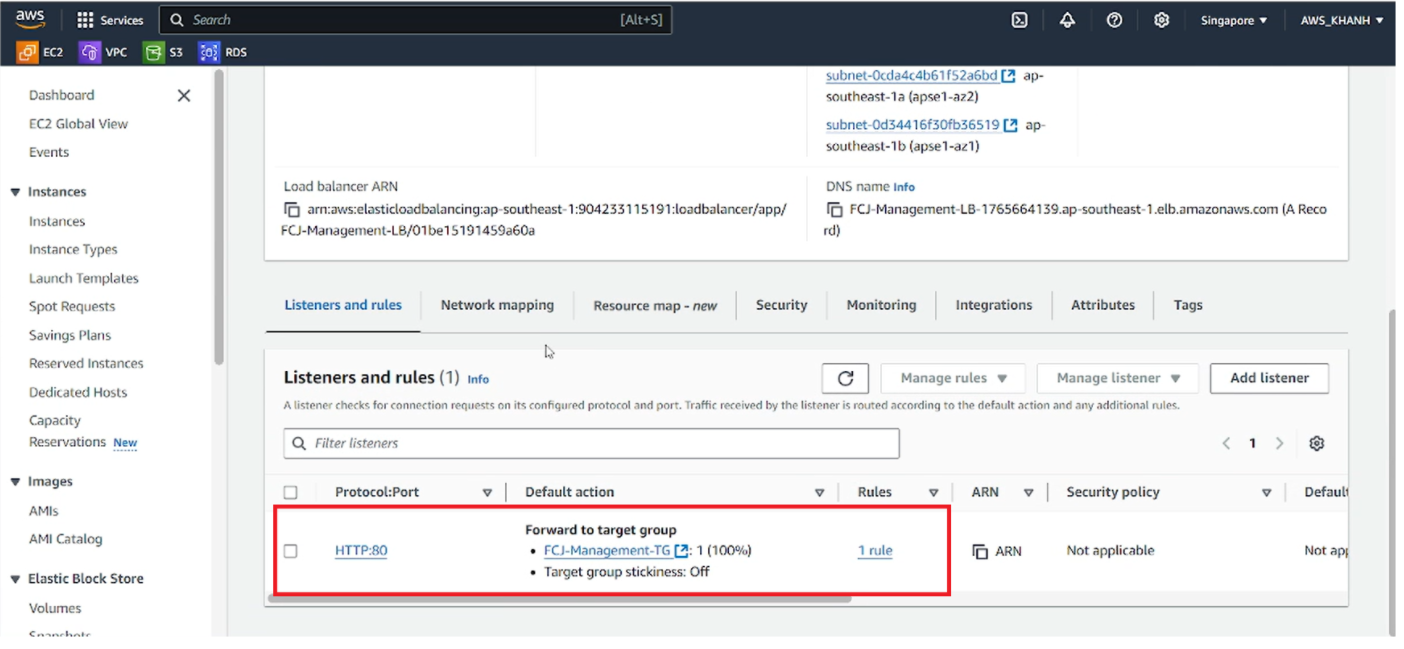This screenshot has width=1404, height=649.
Task: Copy the load balancer ARN icon
Action: (x=292, y=210)
